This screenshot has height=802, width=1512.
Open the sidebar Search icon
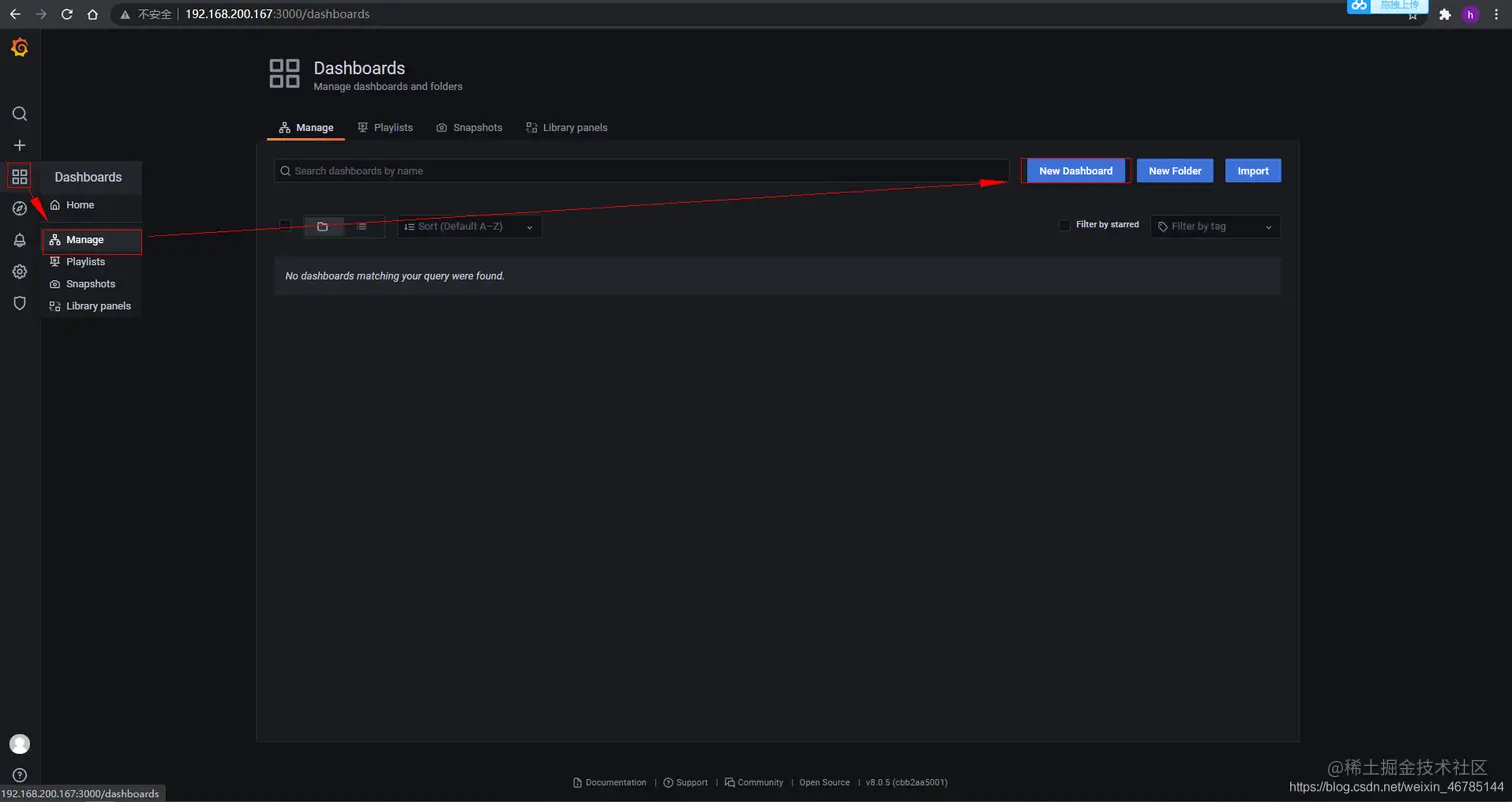19,114
